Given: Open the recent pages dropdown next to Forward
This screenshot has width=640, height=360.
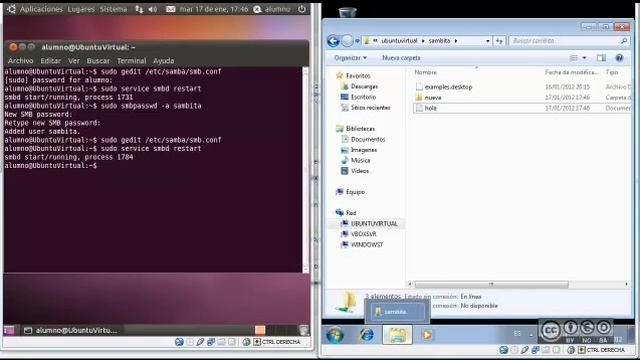Looking at the screenshot, I should (x=357, y=41).
